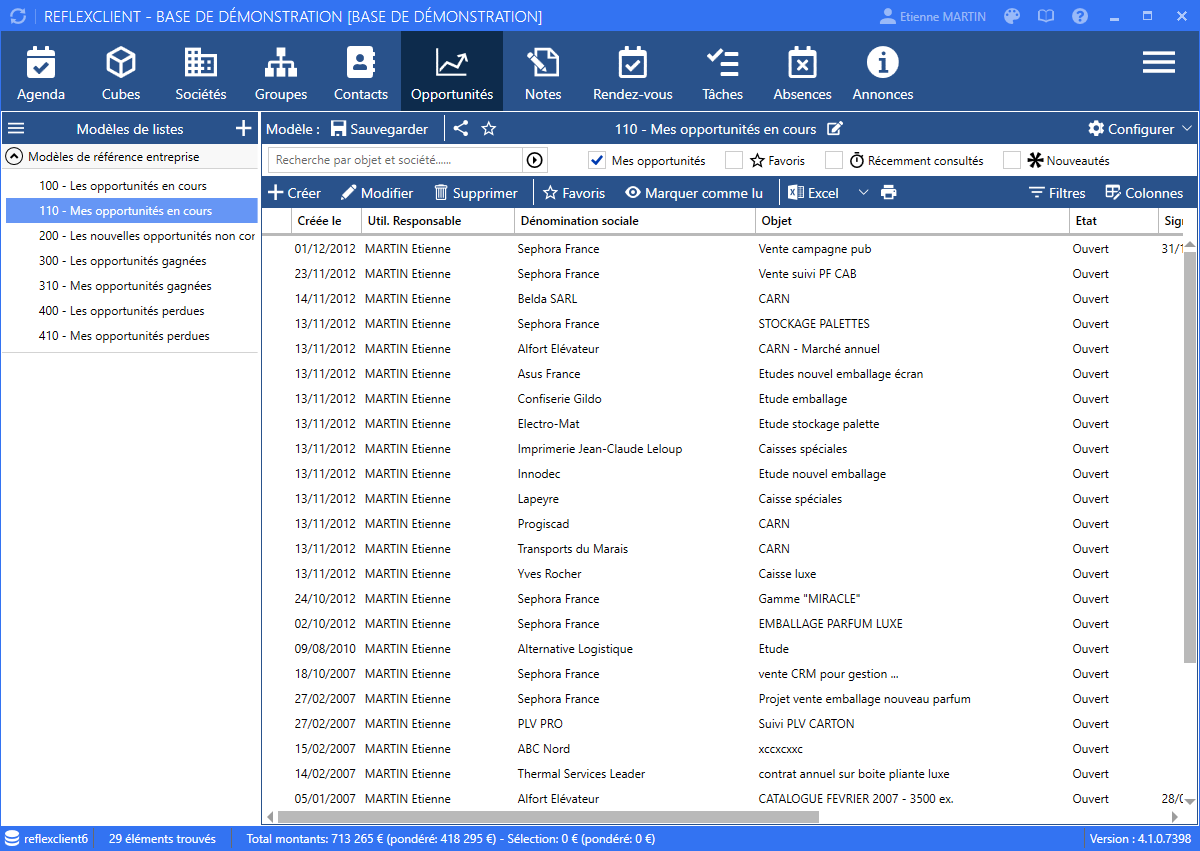
Task: Open the color theme palette icon
Action: [x=1013, y=16]
